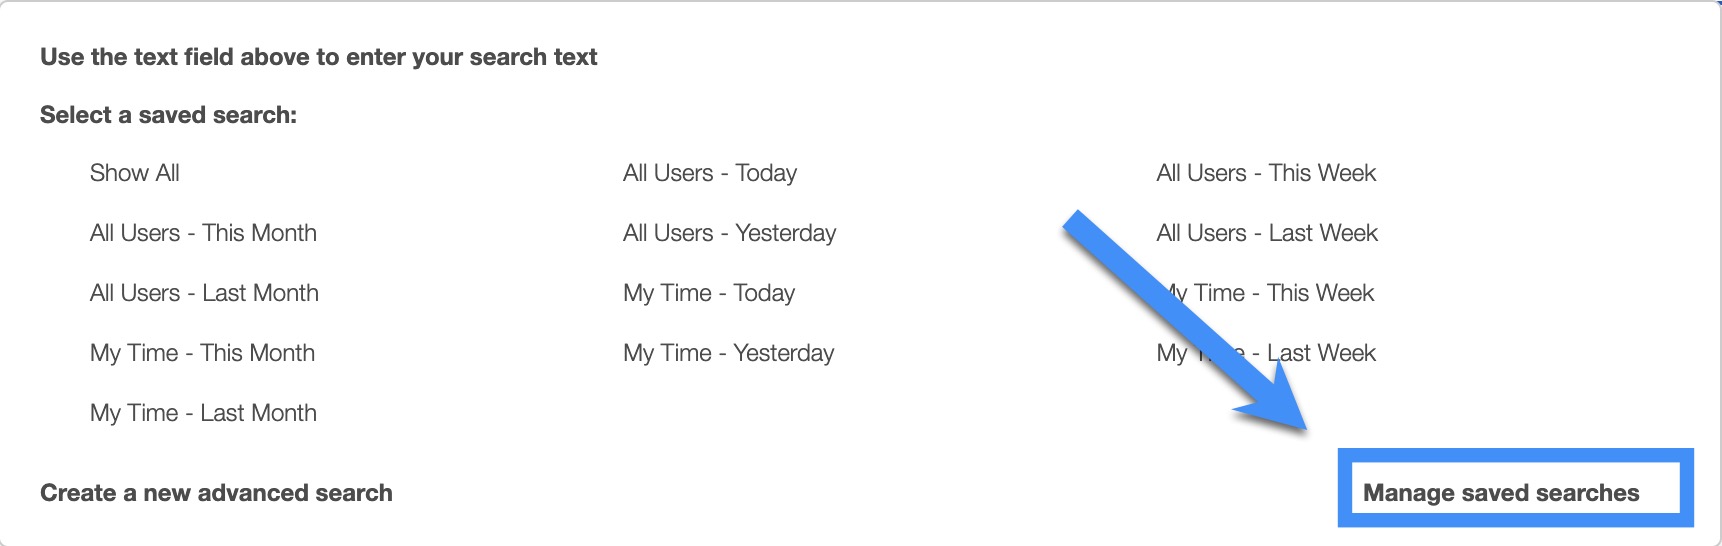
Task: Choose My Time - This Month
Action: coord(202,353)
